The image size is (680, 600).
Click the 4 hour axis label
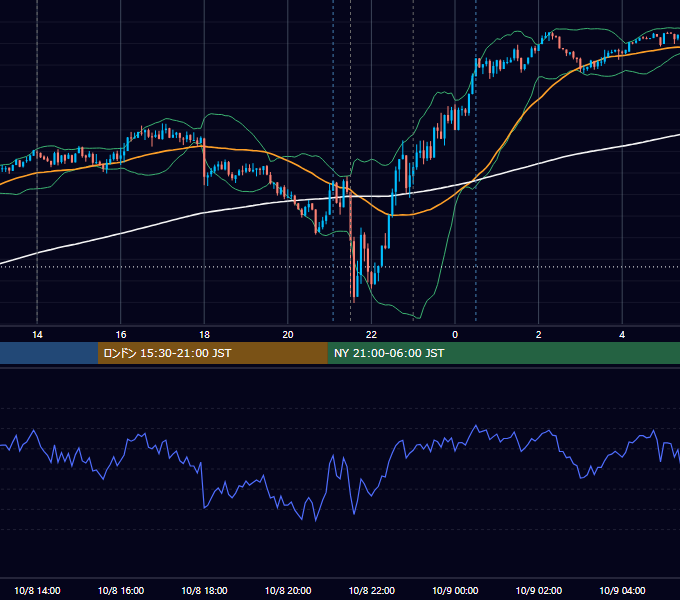622,335
